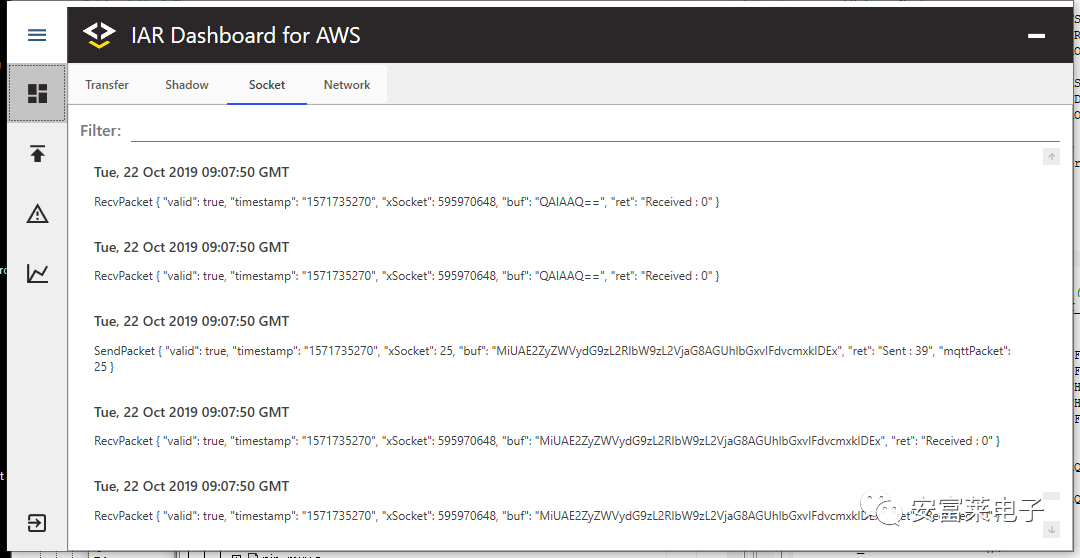
Task: Open the warning triangle alerts icon
Action: (x=37, y=213)
